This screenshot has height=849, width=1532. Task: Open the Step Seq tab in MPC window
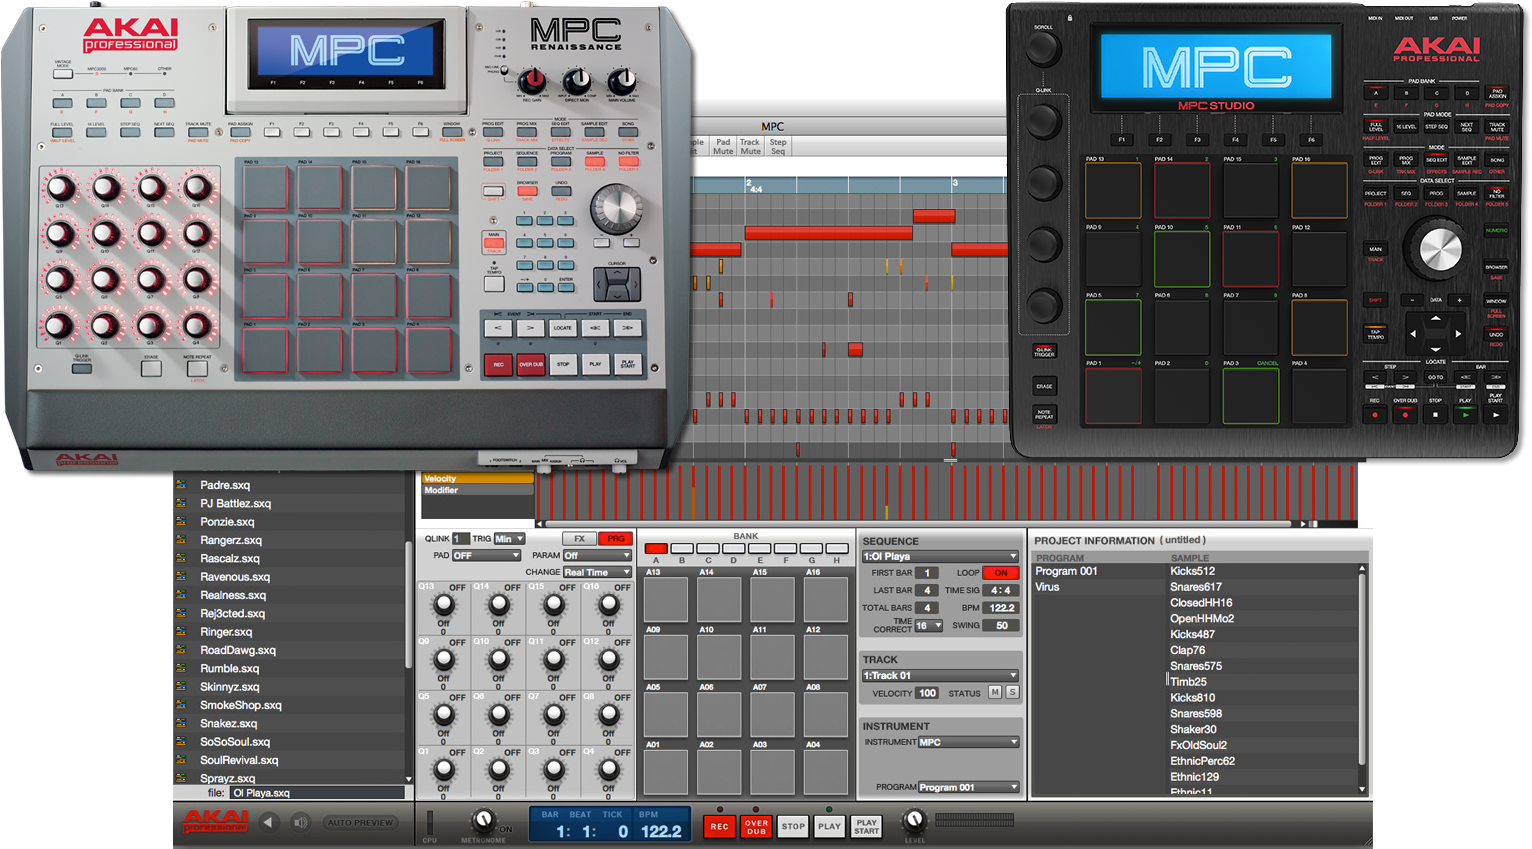778,146
